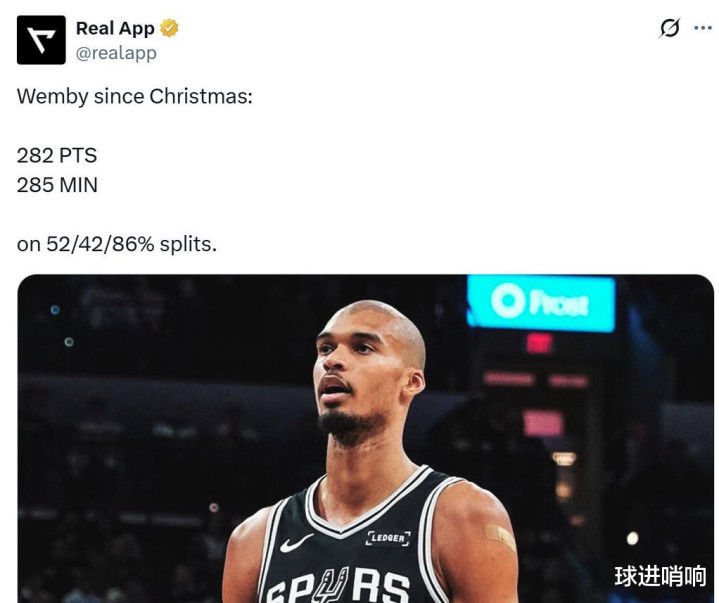Click the Chinese watermark text
This screenshot has height=603, width=719.
point(660,576)
